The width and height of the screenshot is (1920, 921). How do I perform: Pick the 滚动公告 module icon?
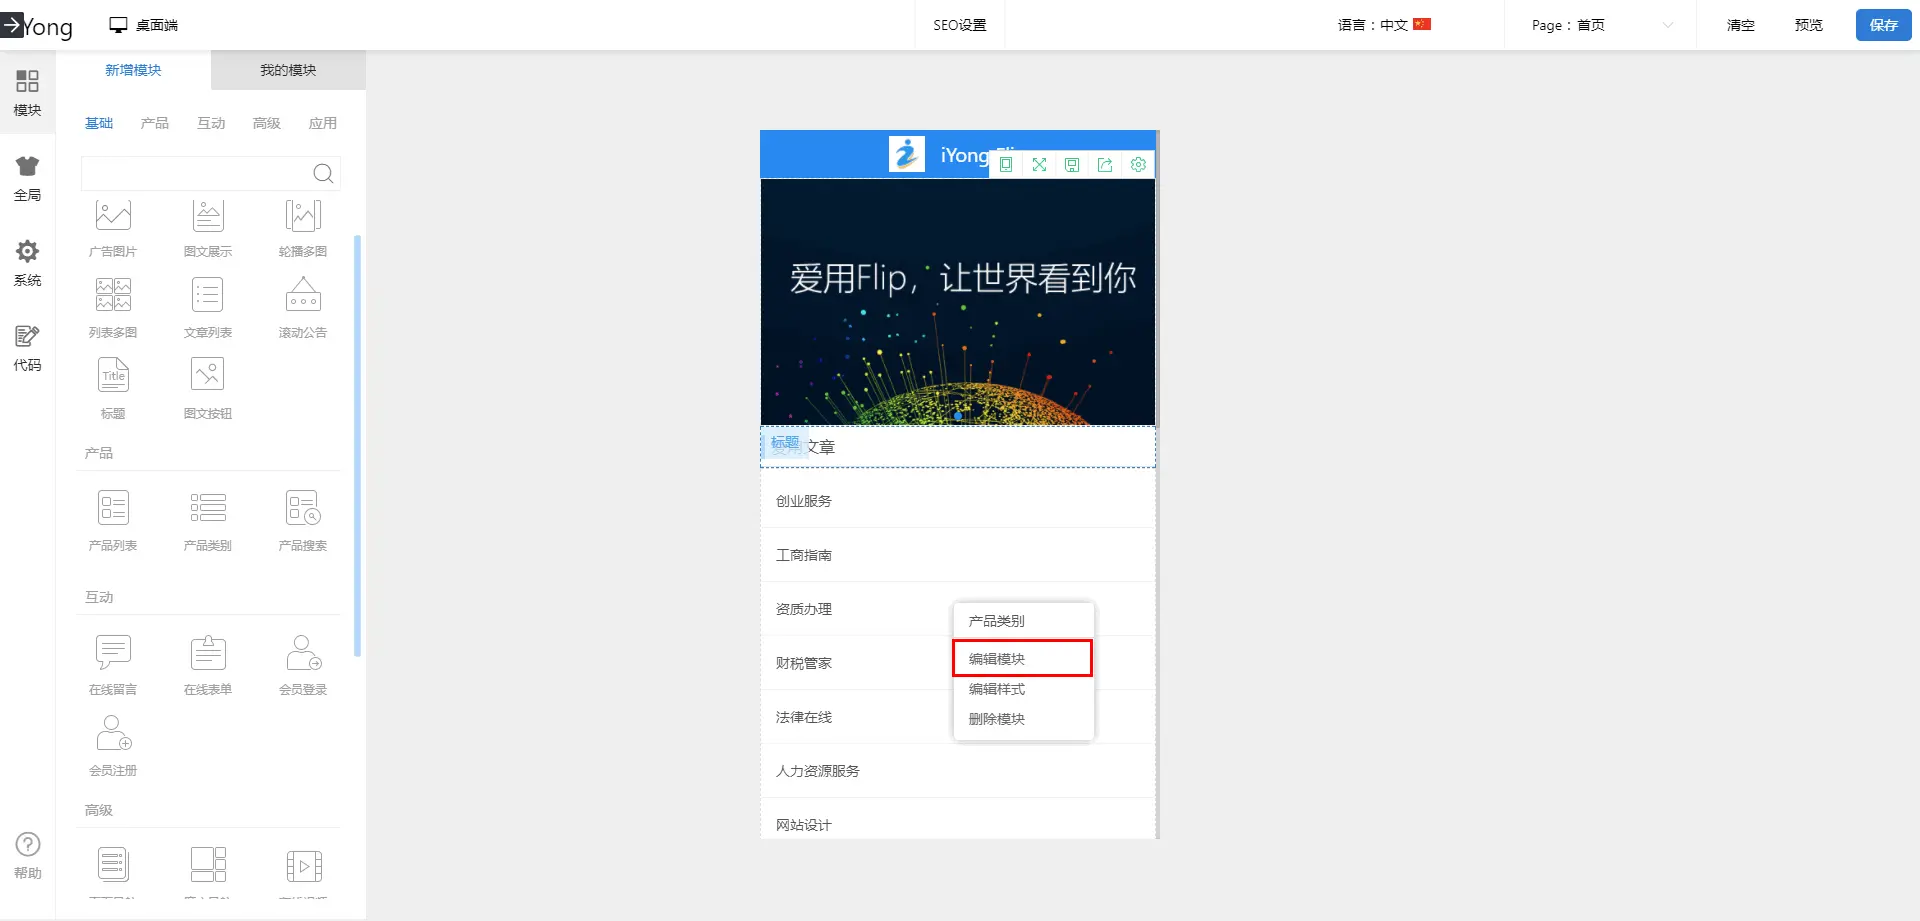coord(303,297)
